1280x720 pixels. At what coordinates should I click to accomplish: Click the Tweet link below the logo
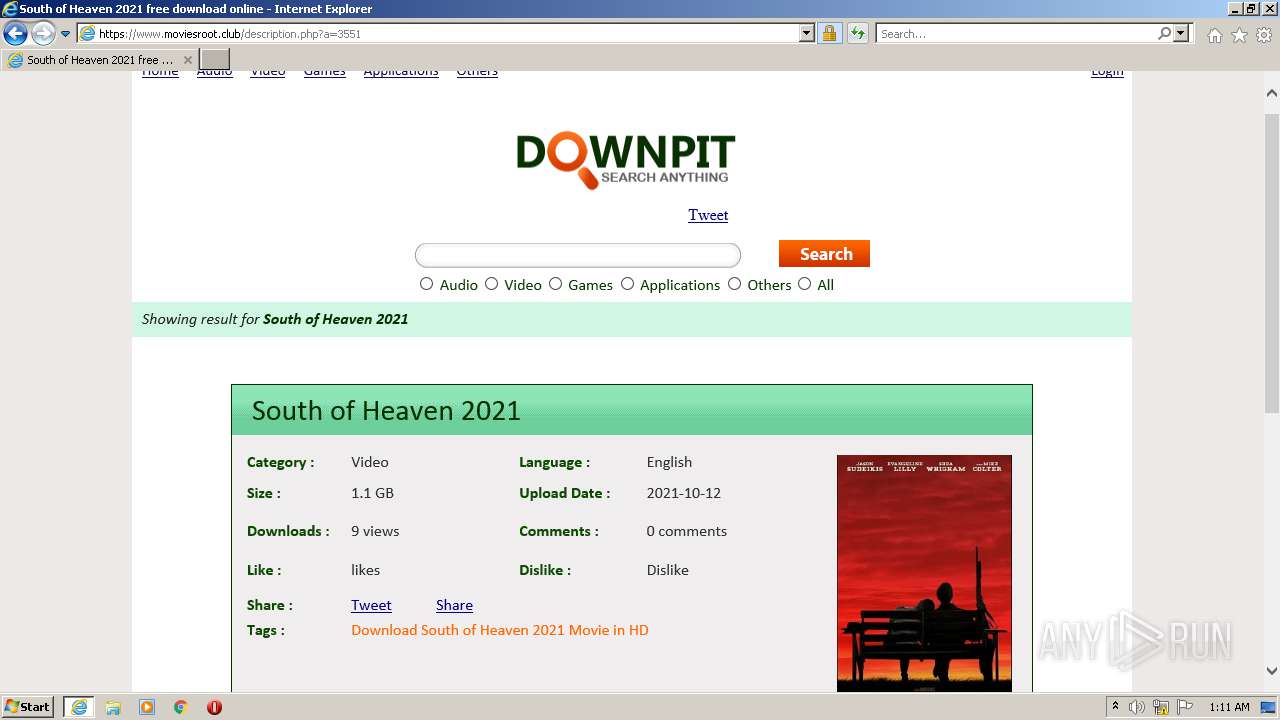click(x=708, y=215)
